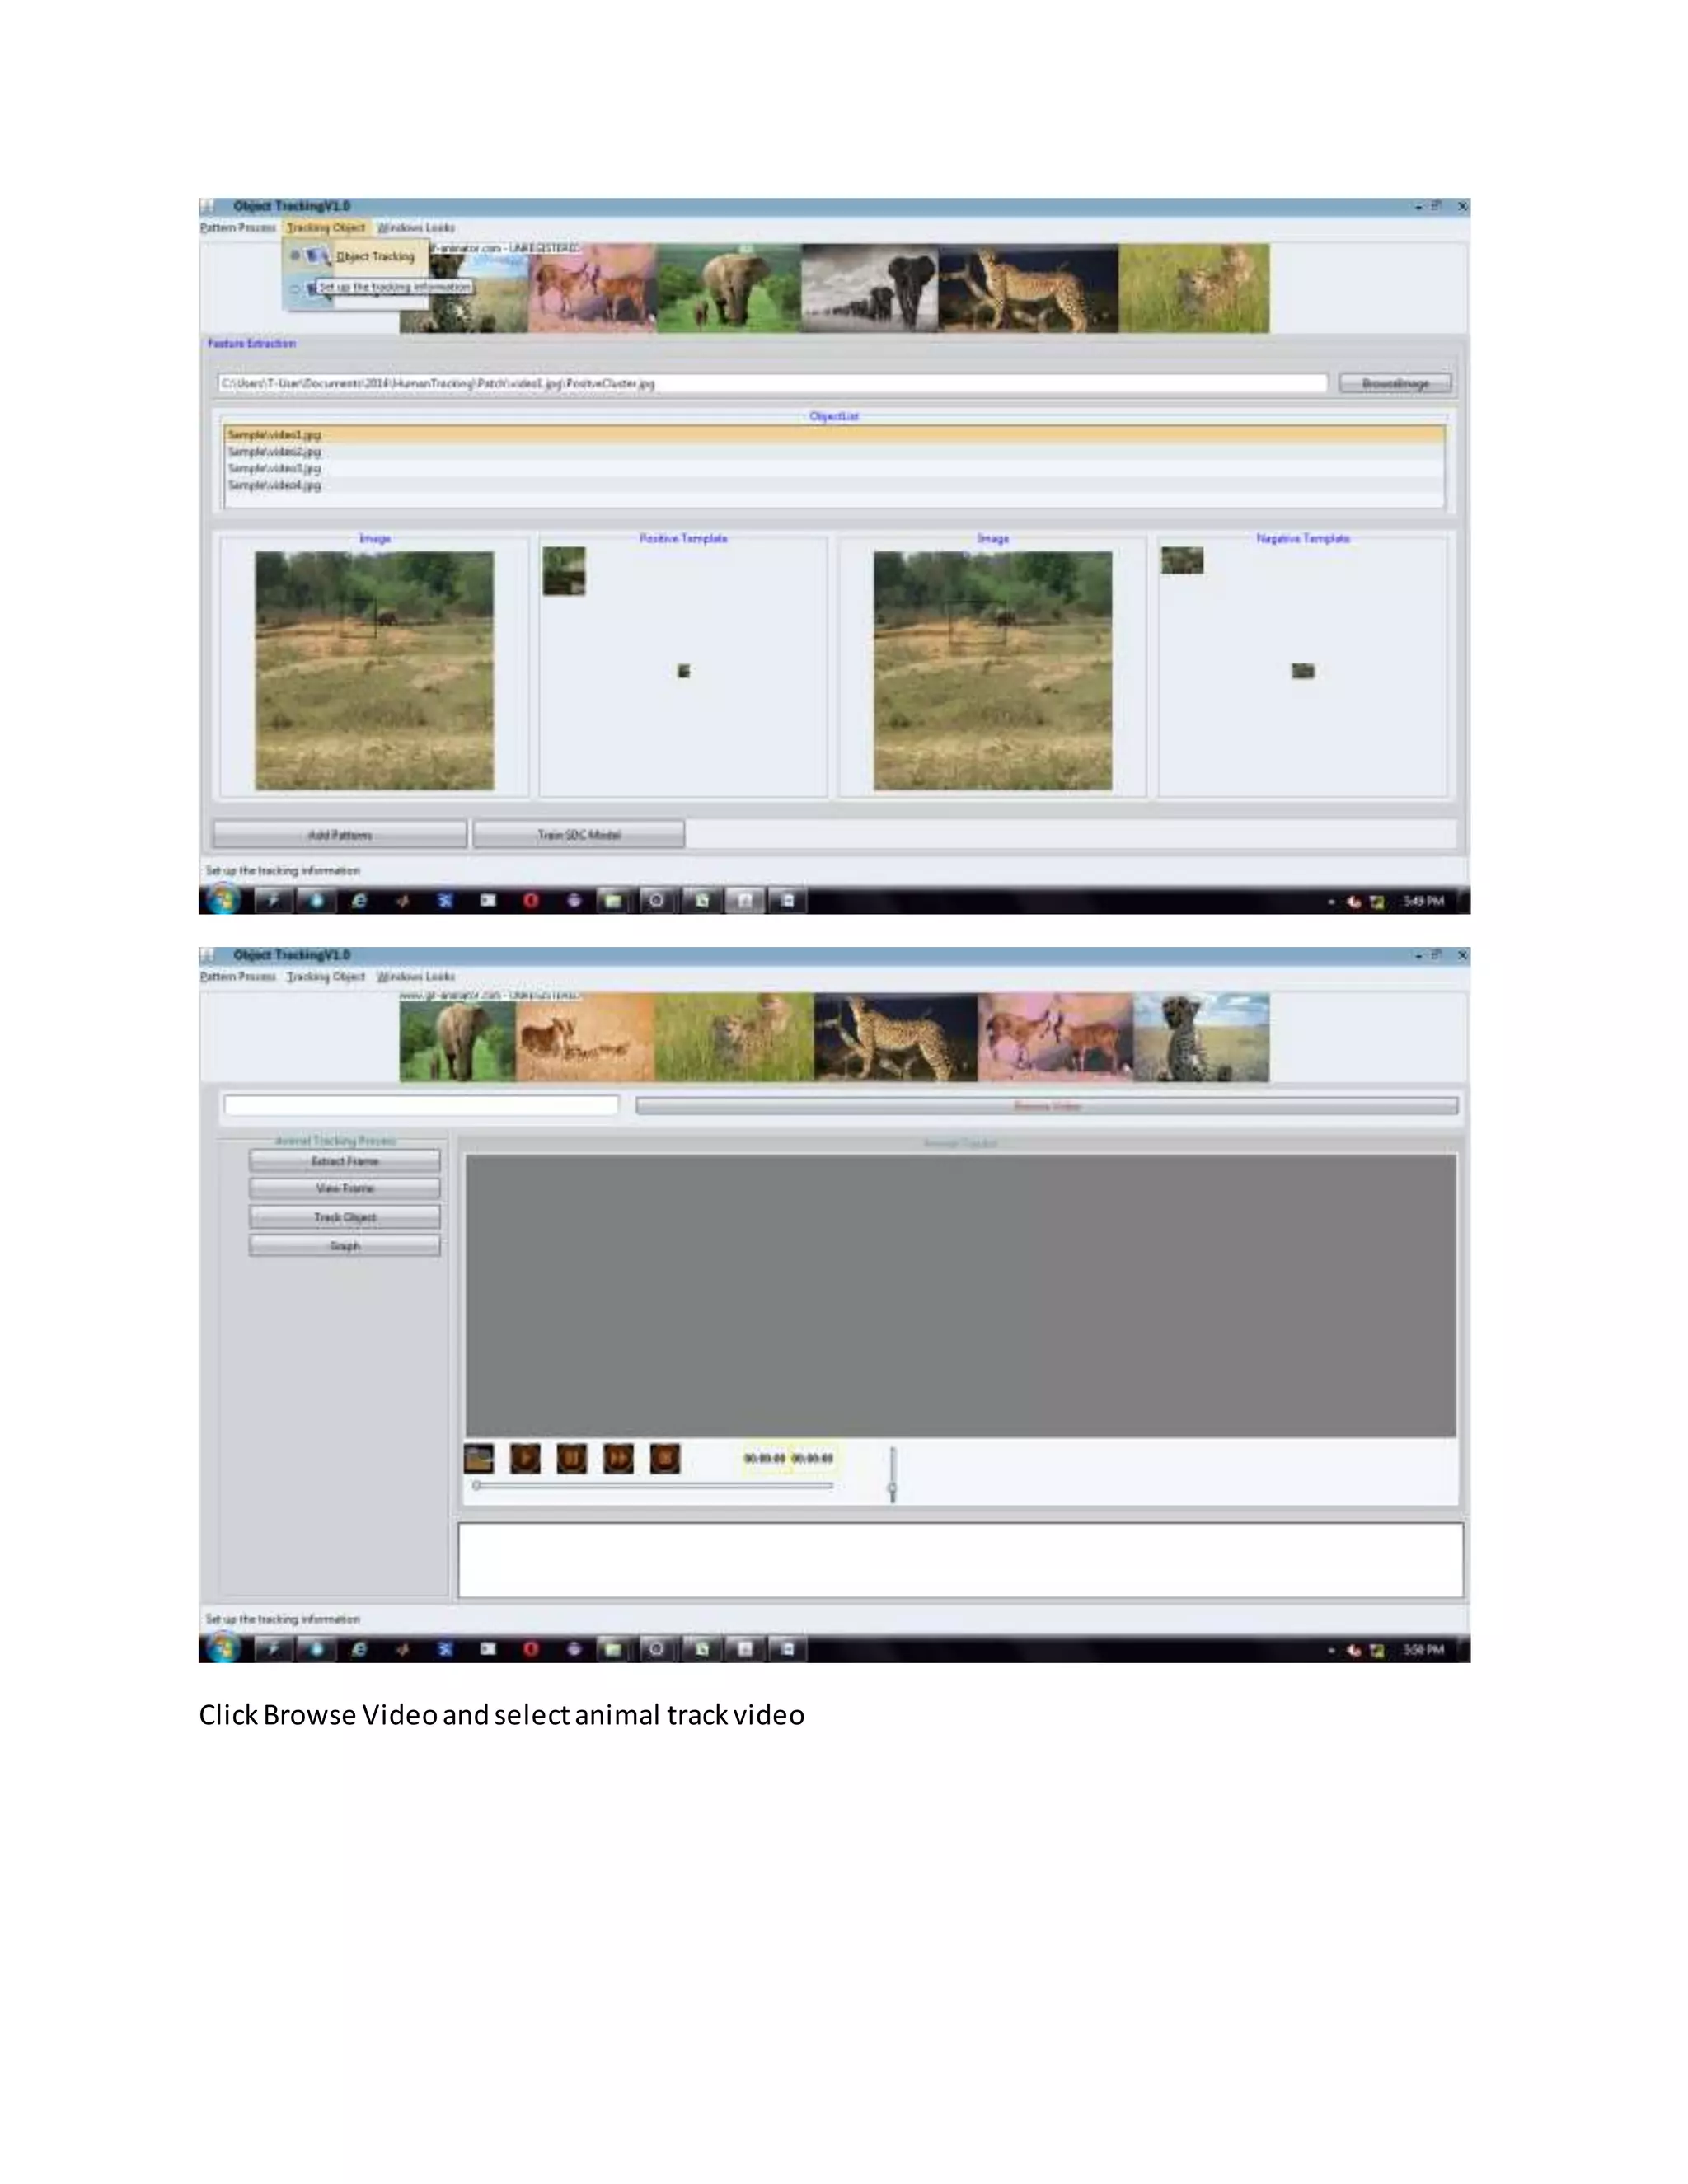Click the Extract Frame button

(345, 1161)
